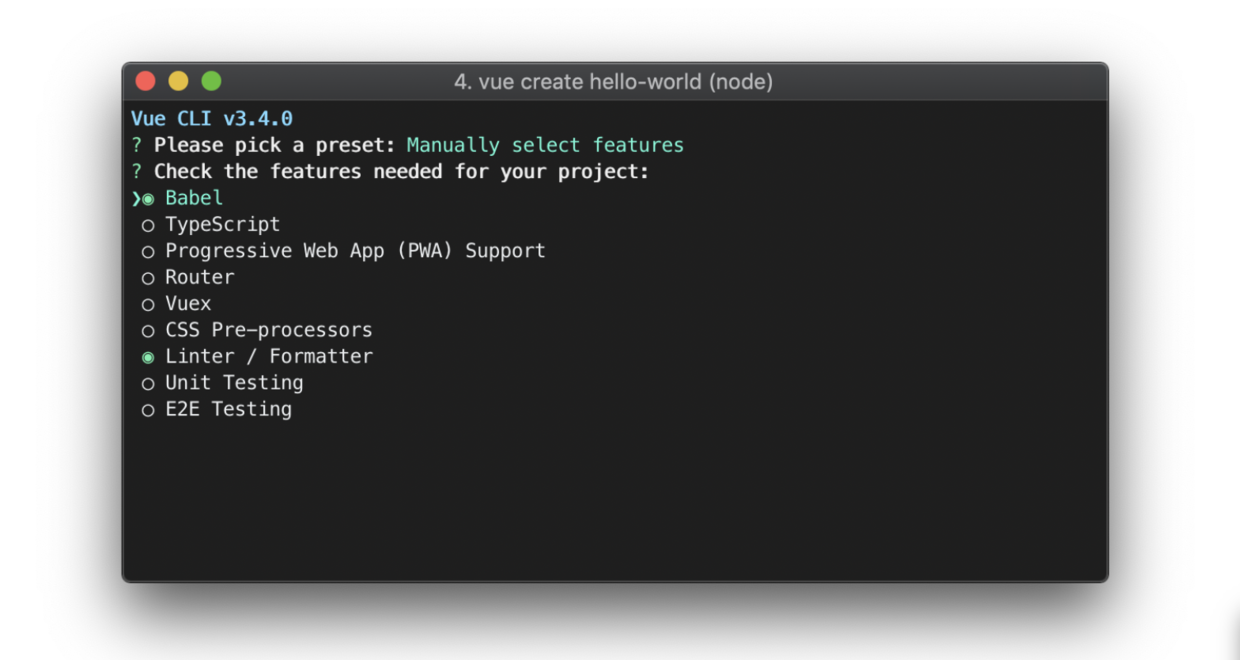
Task: Check the PWA Support option circle
Action: 148,251
